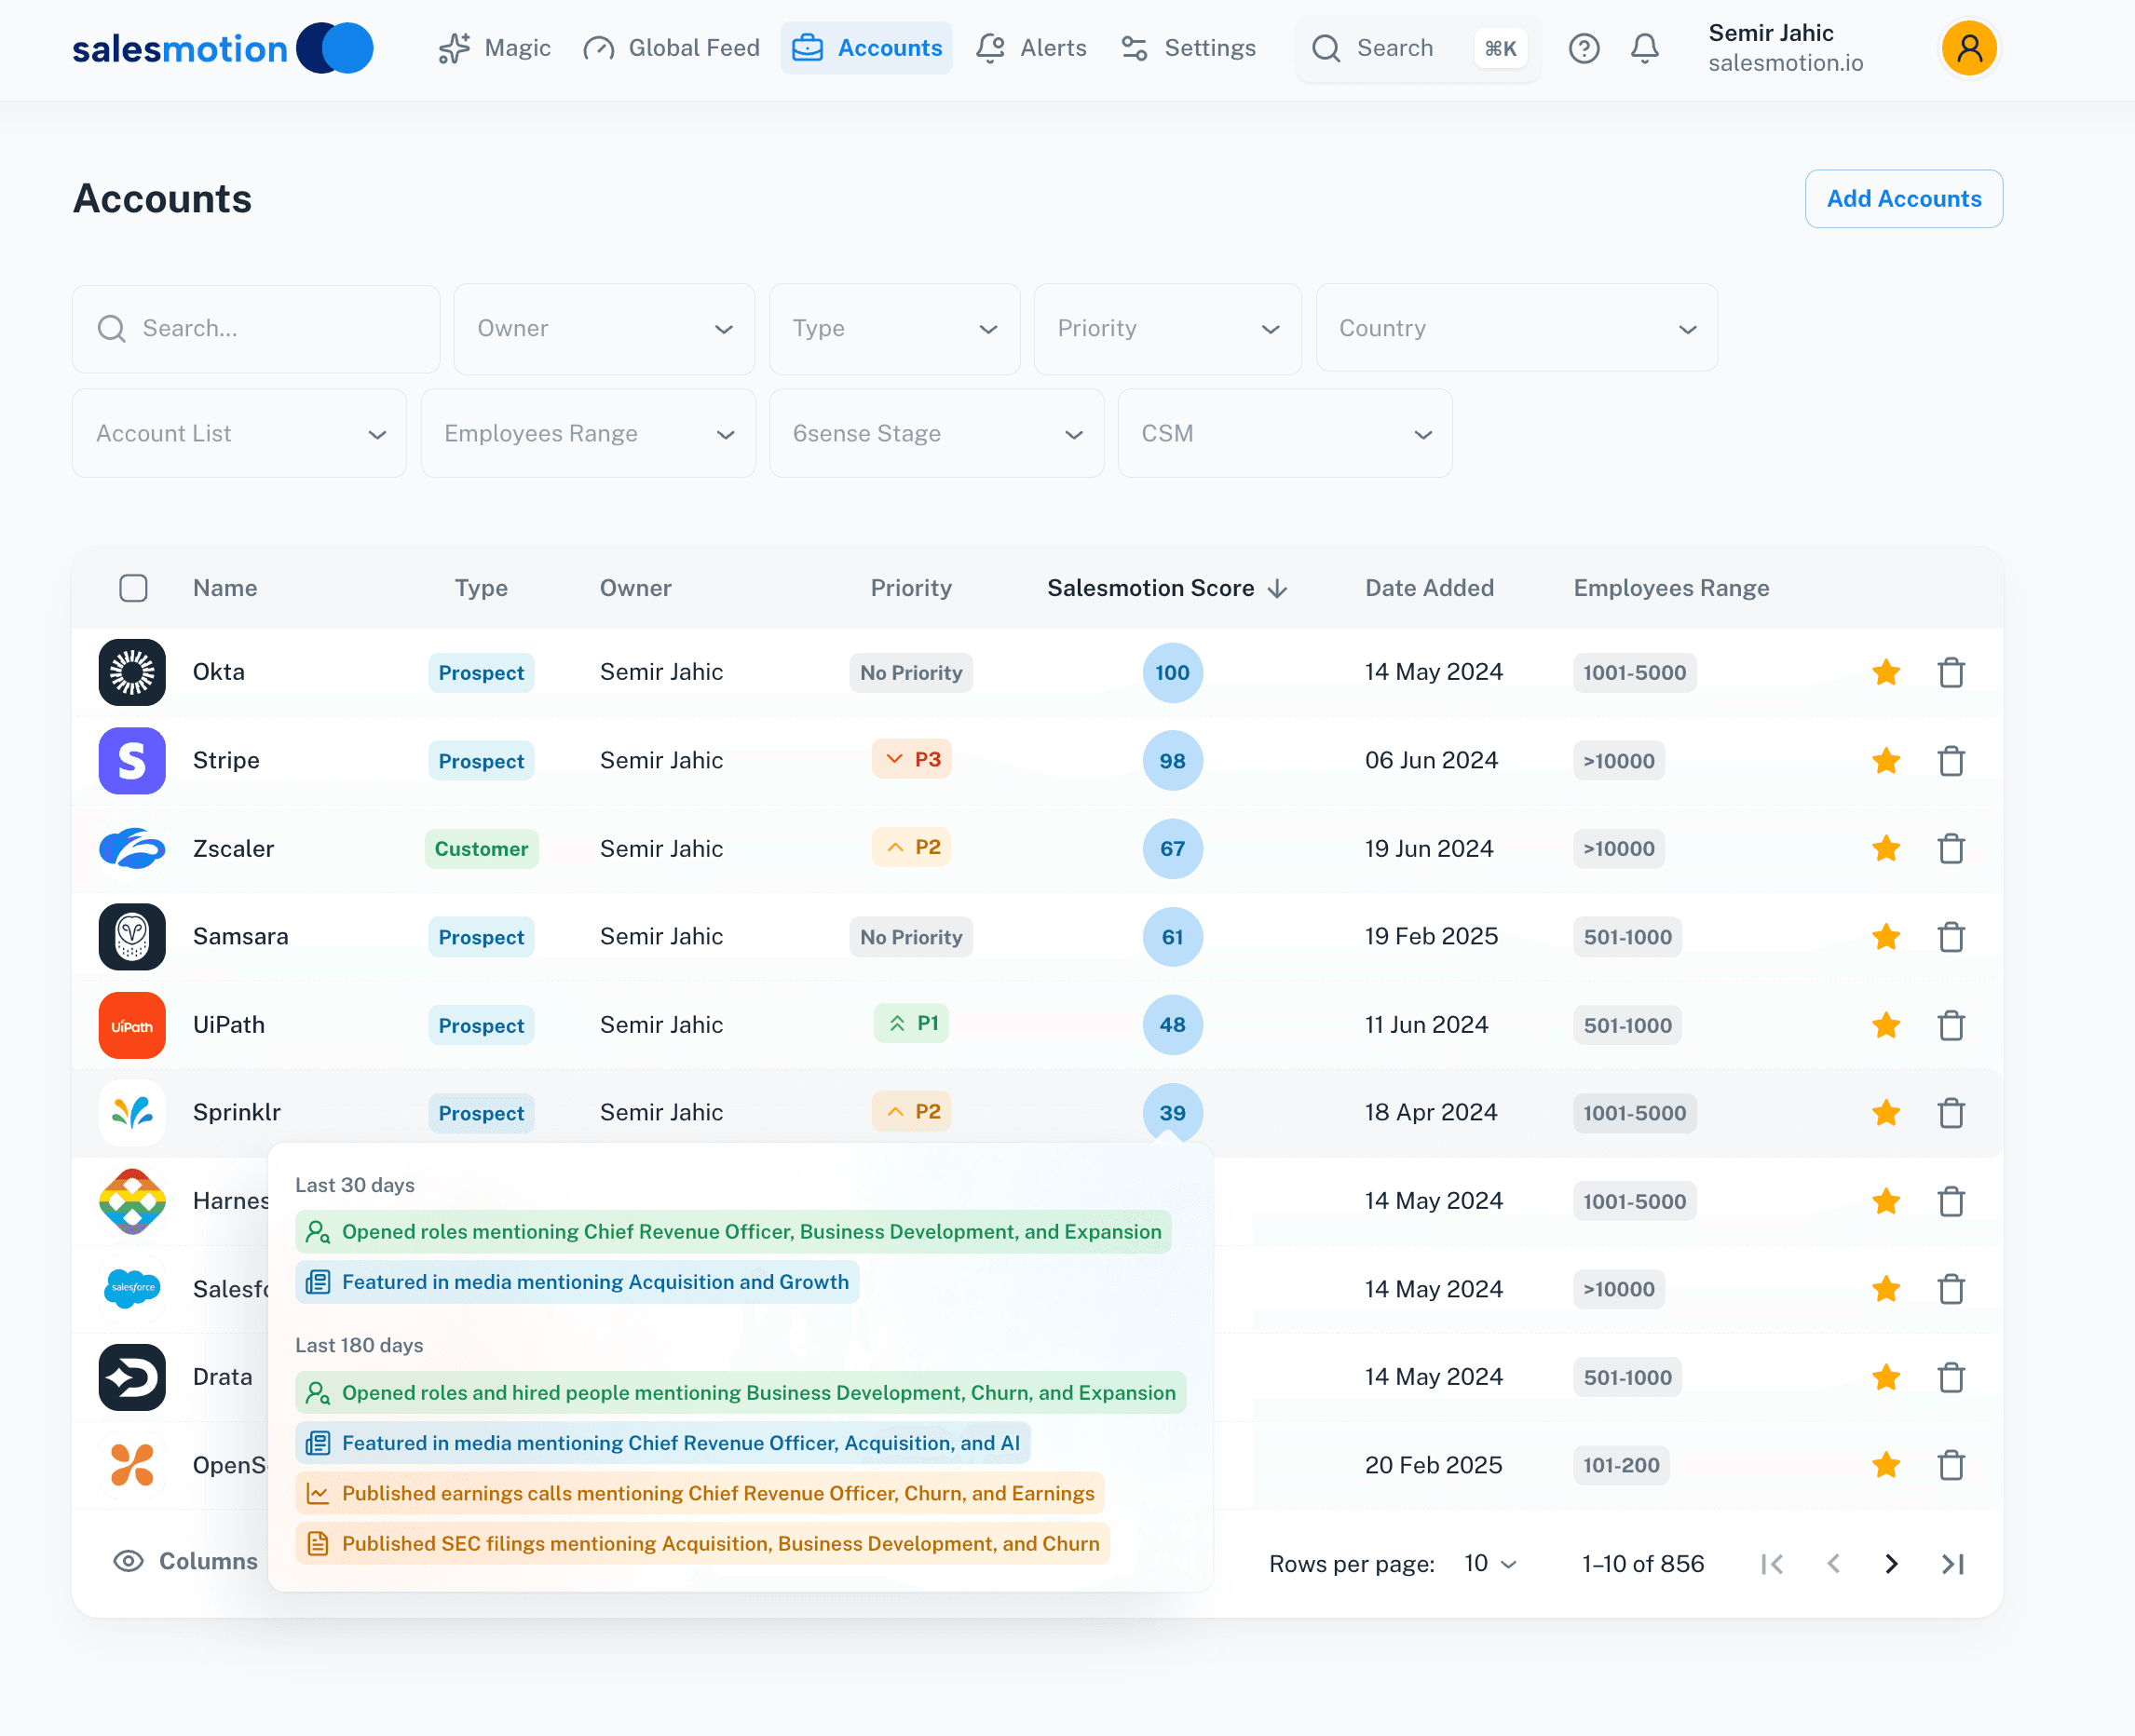Click the Drata logo icon
This screenshot has height=1736, width=2135.
pyautogui.click(x=132, y=1376)
